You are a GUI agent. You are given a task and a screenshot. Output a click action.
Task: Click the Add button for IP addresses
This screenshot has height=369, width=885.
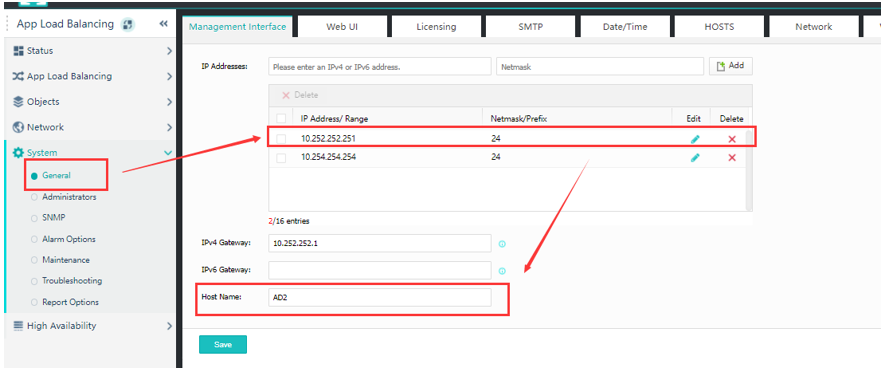(x=730, y=66)
